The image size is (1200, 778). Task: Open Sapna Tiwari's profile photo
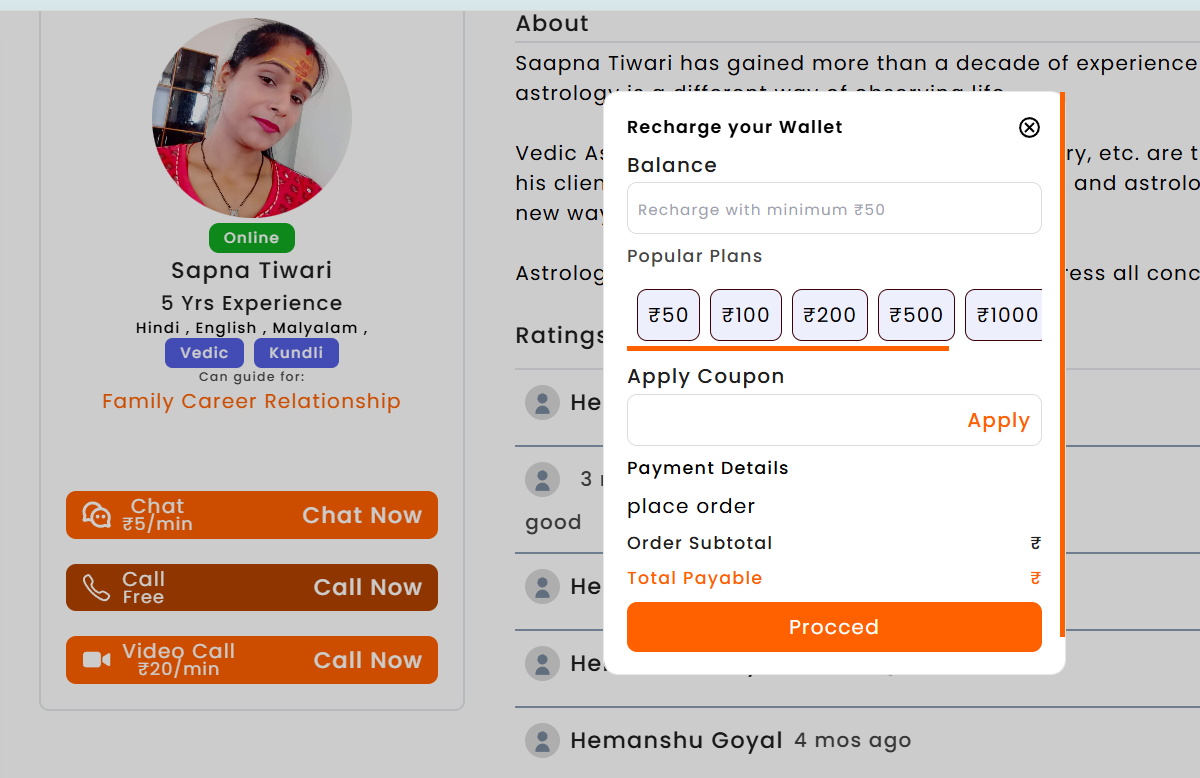pos(252,118)
